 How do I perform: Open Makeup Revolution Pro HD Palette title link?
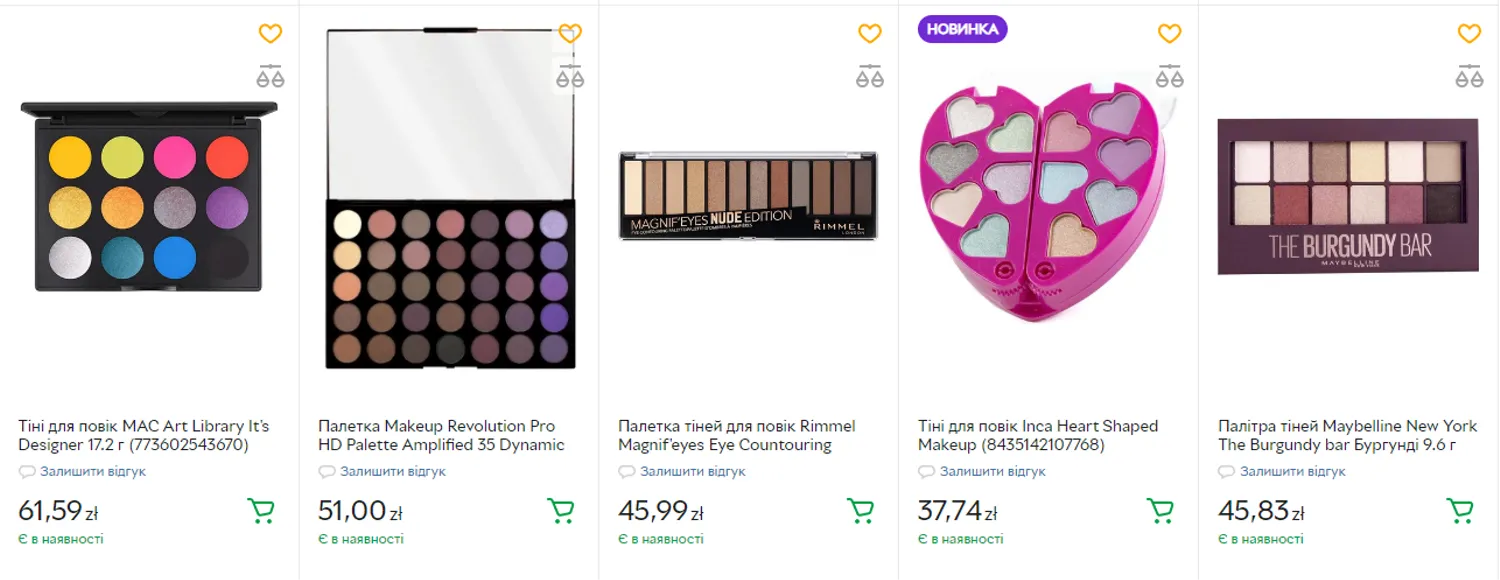point(441,435)
